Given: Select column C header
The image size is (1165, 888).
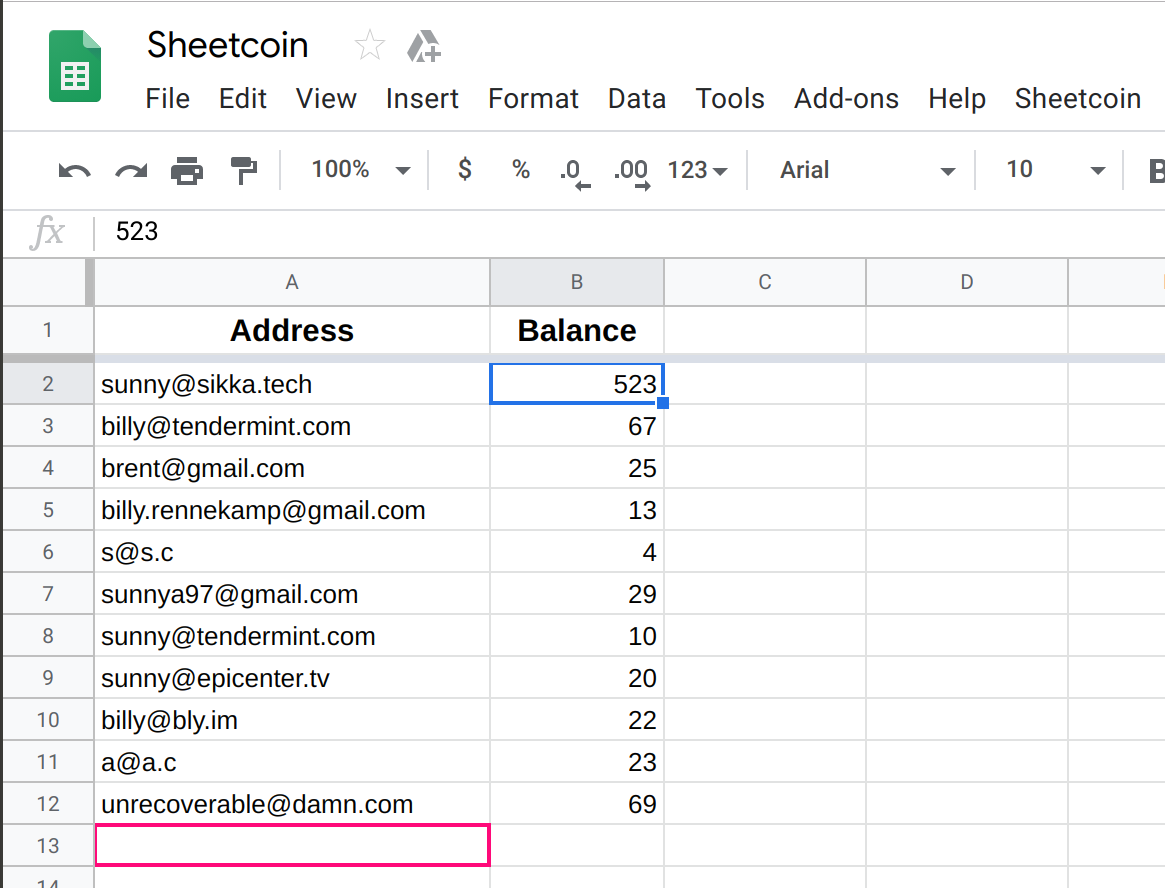Looking at the screenshot, I should pos(765,282).
